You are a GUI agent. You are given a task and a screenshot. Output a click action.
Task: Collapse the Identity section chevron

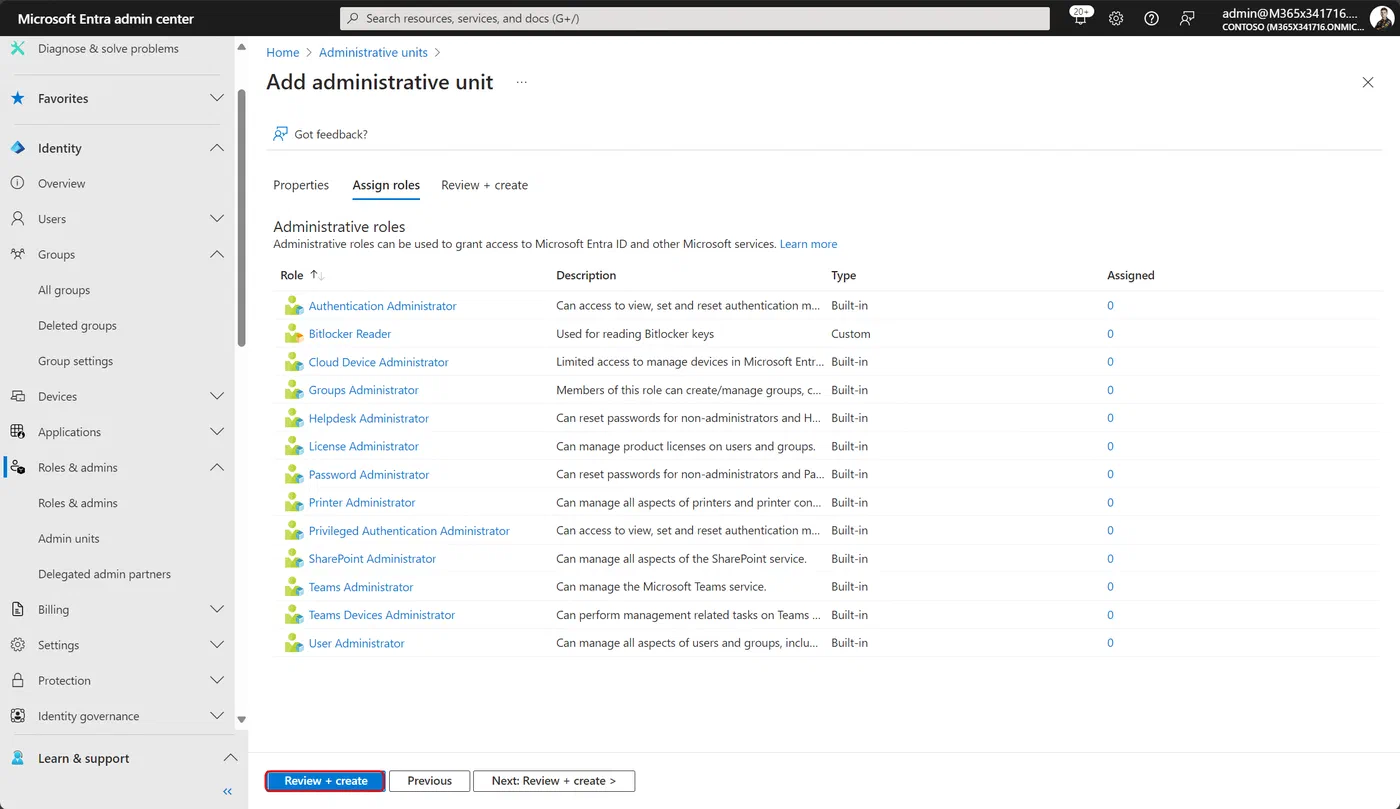(x=217, y=148)
